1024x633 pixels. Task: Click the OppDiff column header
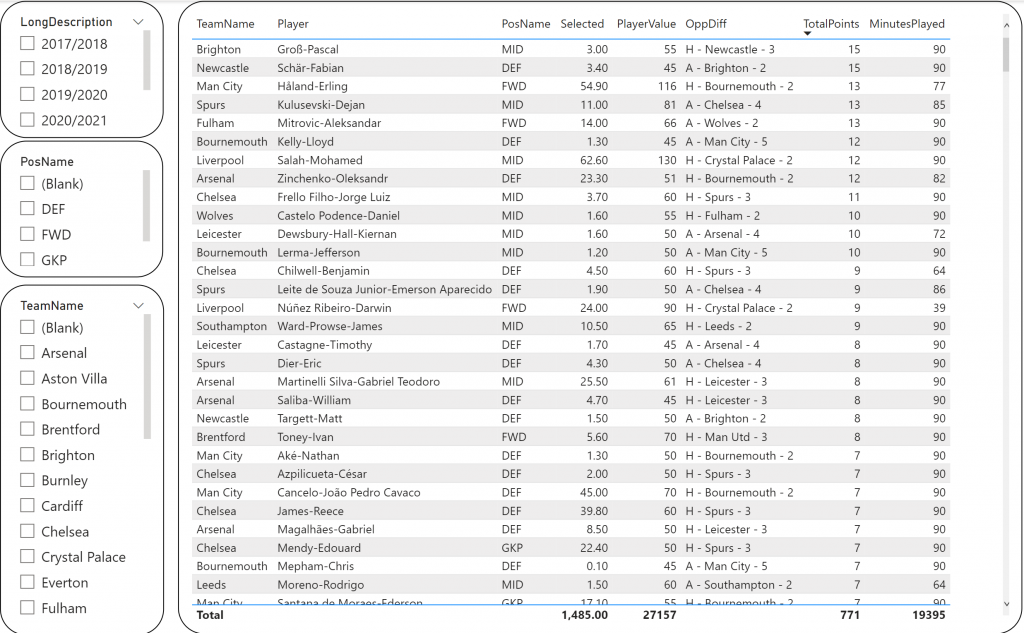click(705, 24)
